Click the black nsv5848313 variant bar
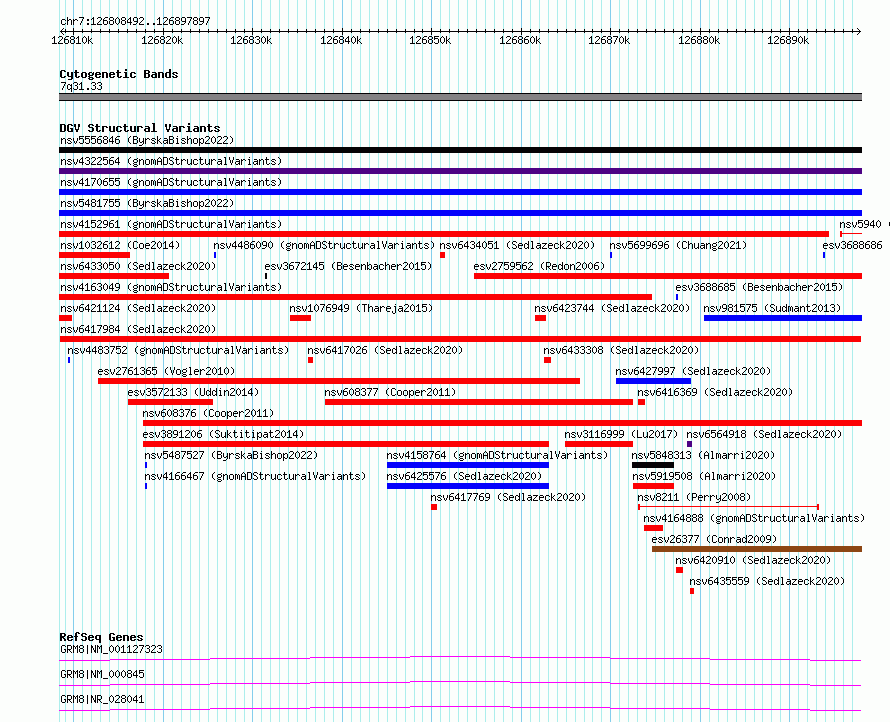 pyautogui.click(x=653, y=465)
